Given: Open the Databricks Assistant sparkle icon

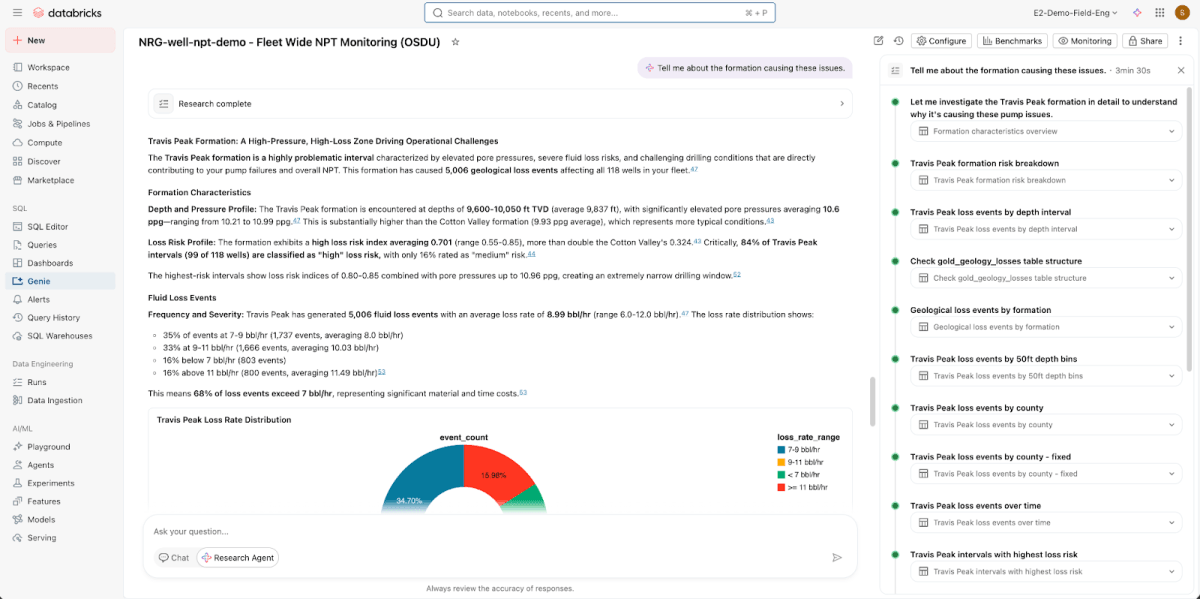Looking at the screenshot, I should 1137,13.
